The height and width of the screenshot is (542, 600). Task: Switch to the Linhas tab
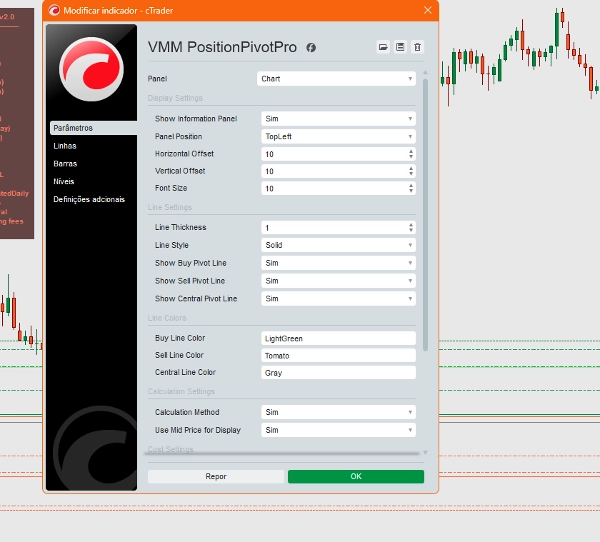(65, 146)
